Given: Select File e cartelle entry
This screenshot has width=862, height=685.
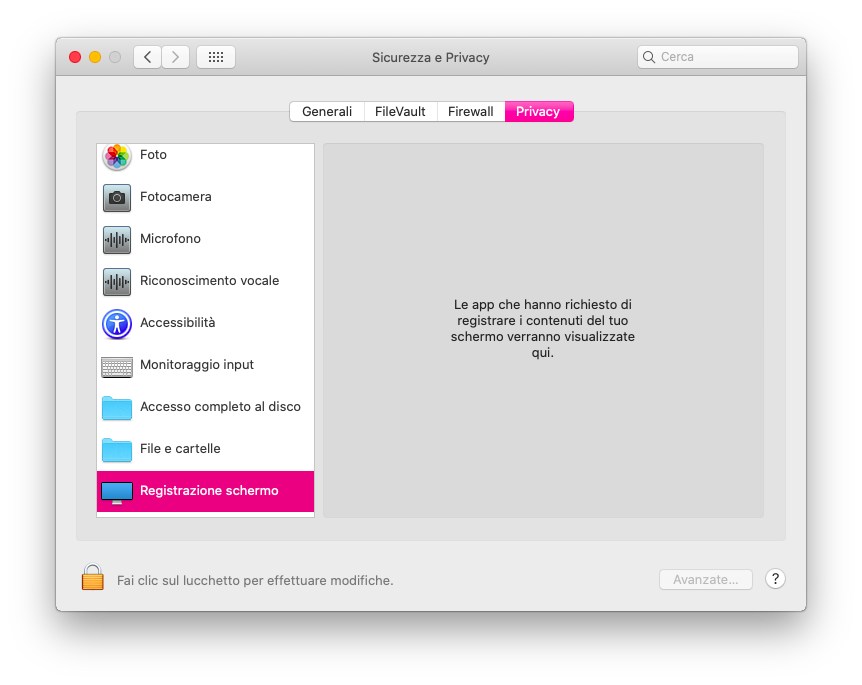Looking at the screenshot, I should click(x=206, y=450).
